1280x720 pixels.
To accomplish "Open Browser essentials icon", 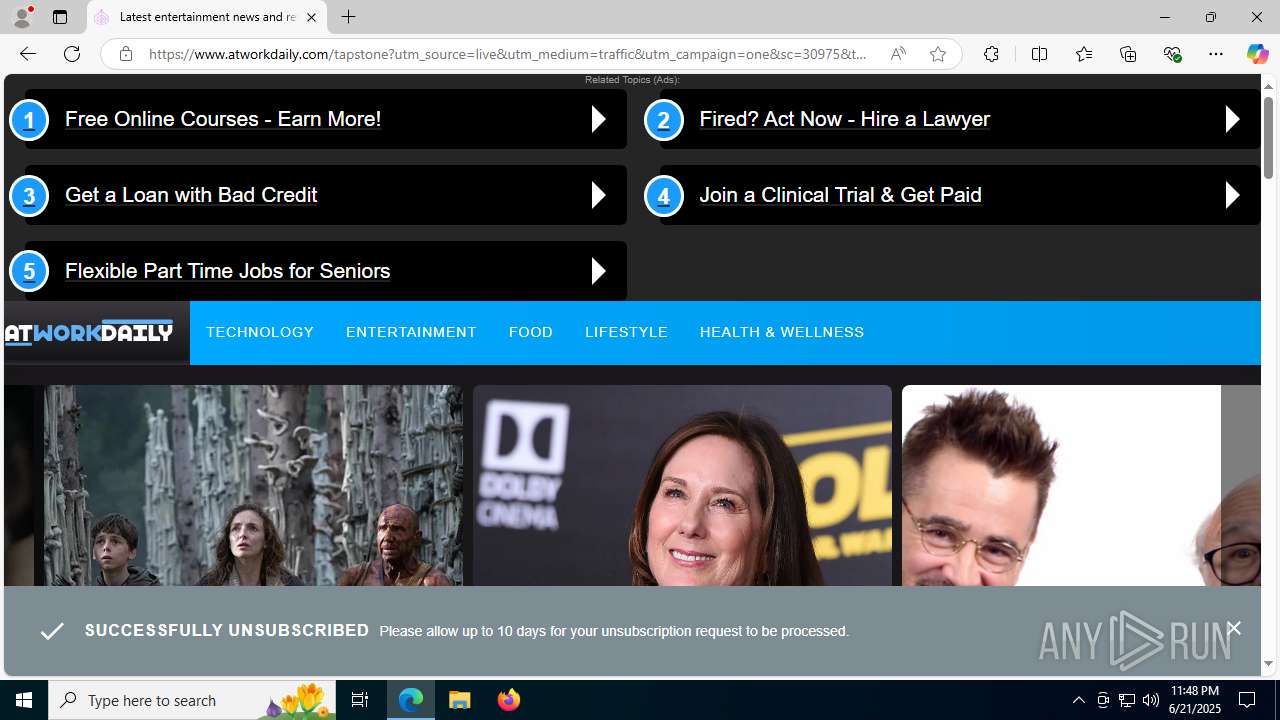I will pyautogui.click(x=1172, y=54).
